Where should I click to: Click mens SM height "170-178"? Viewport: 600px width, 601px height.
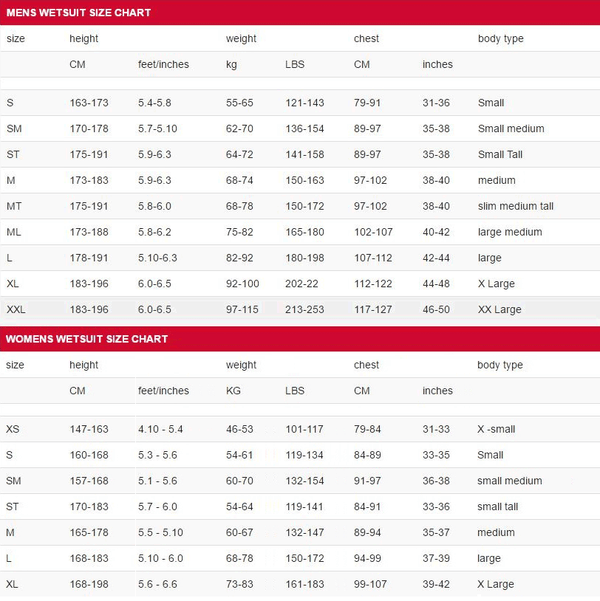click(89, 129)
